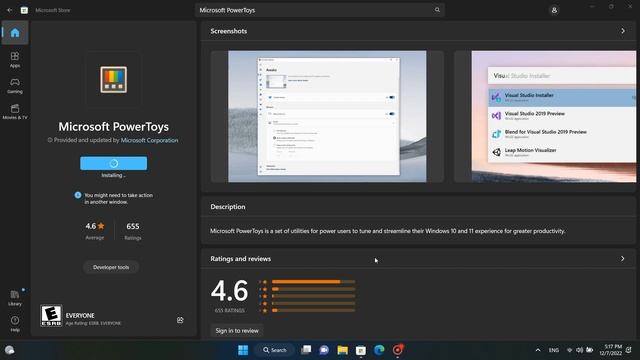Open the battery icon in the system tray

point(590,350)
